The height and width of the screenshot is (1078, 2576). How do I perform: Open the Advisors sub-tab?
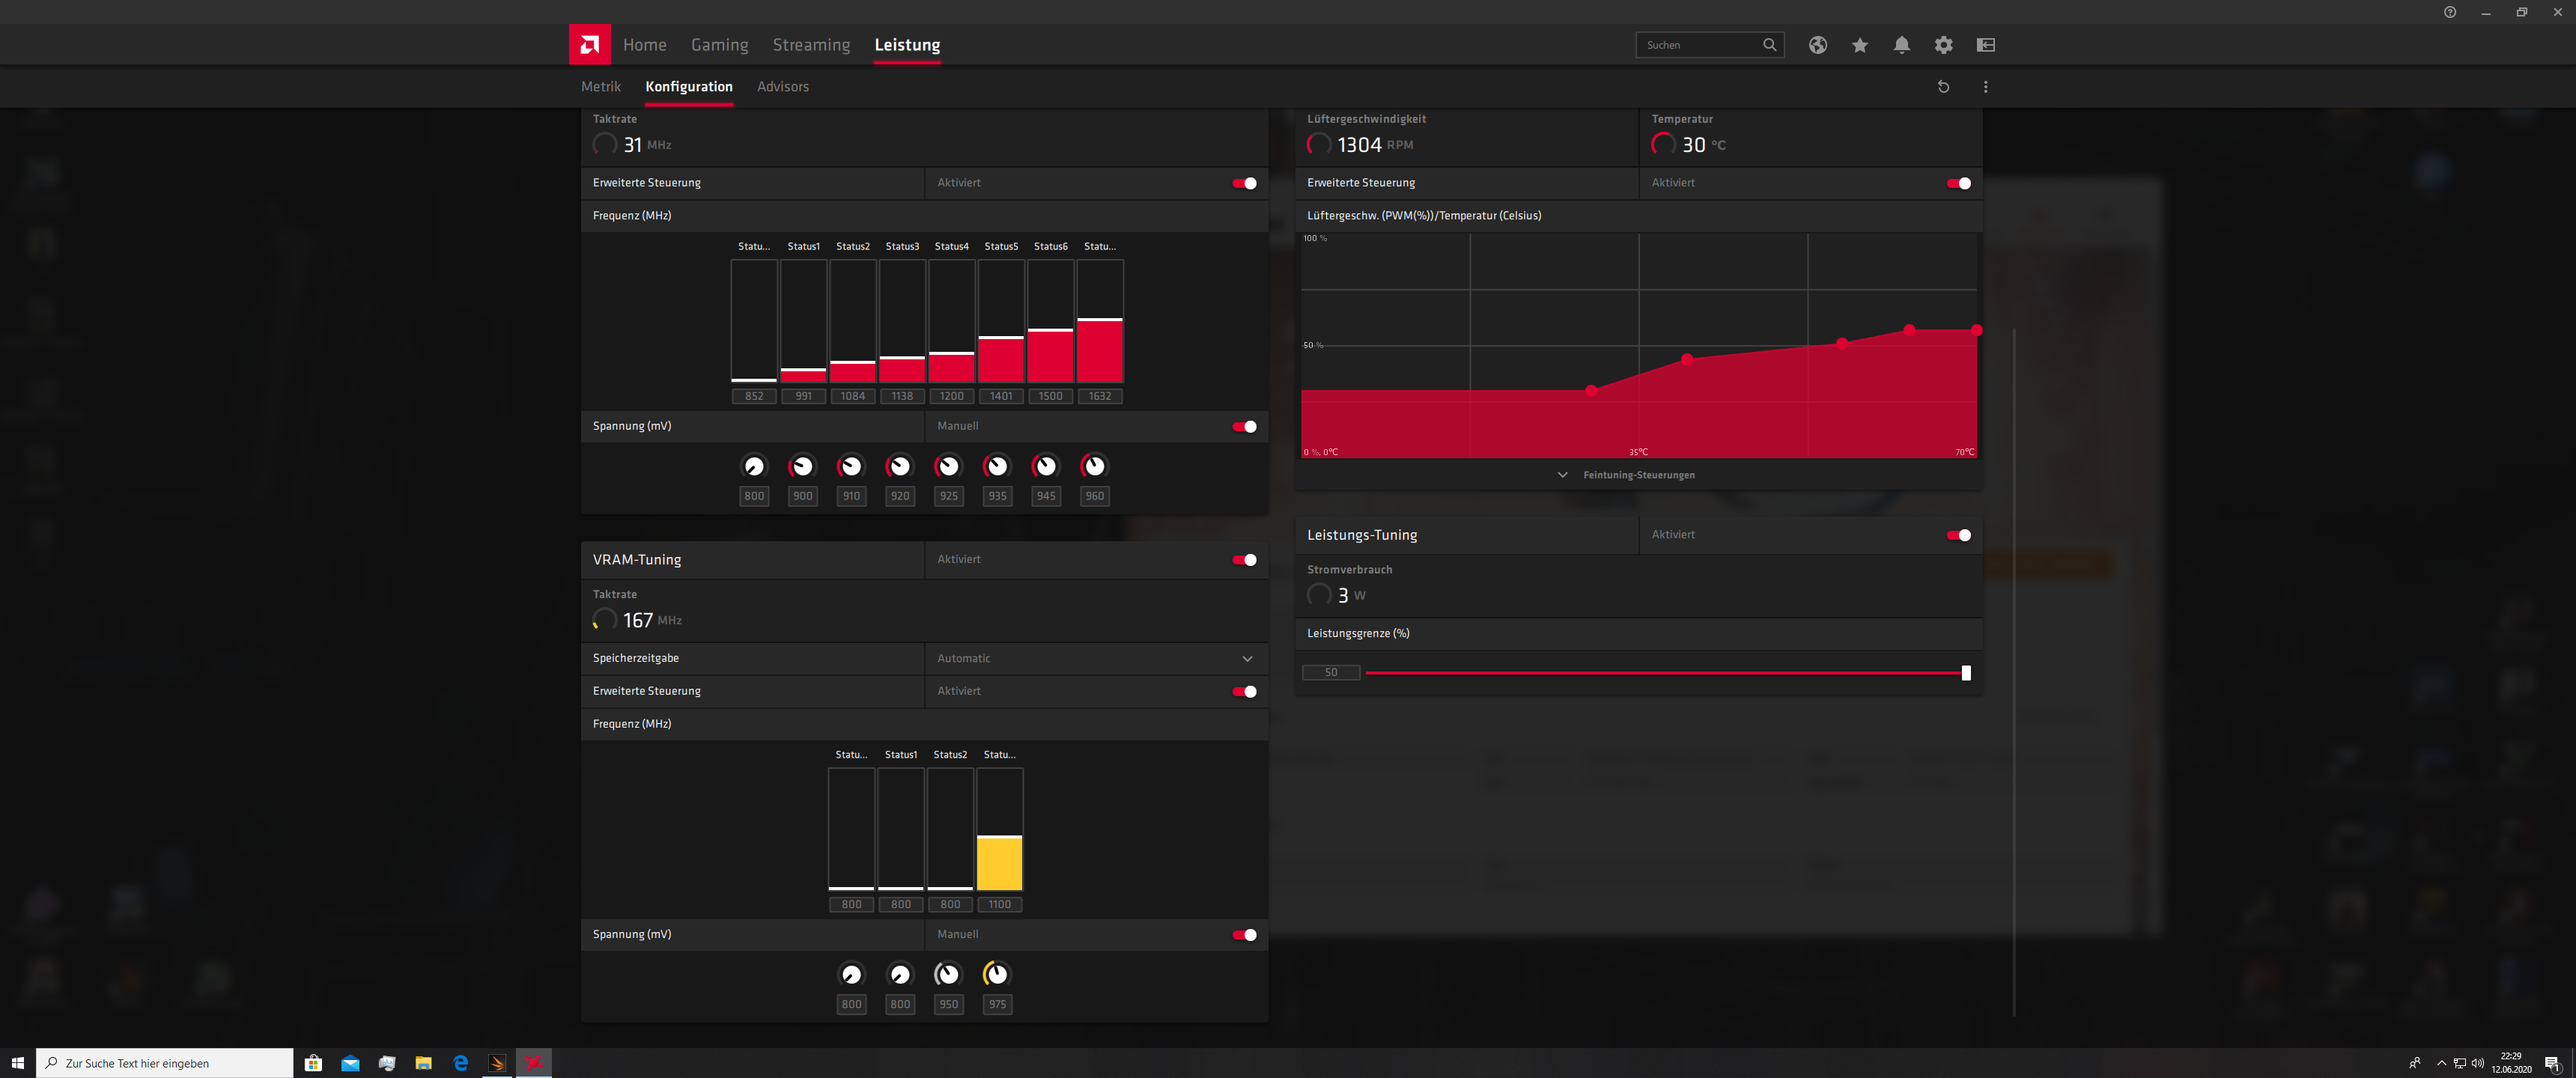click(782, 87)
